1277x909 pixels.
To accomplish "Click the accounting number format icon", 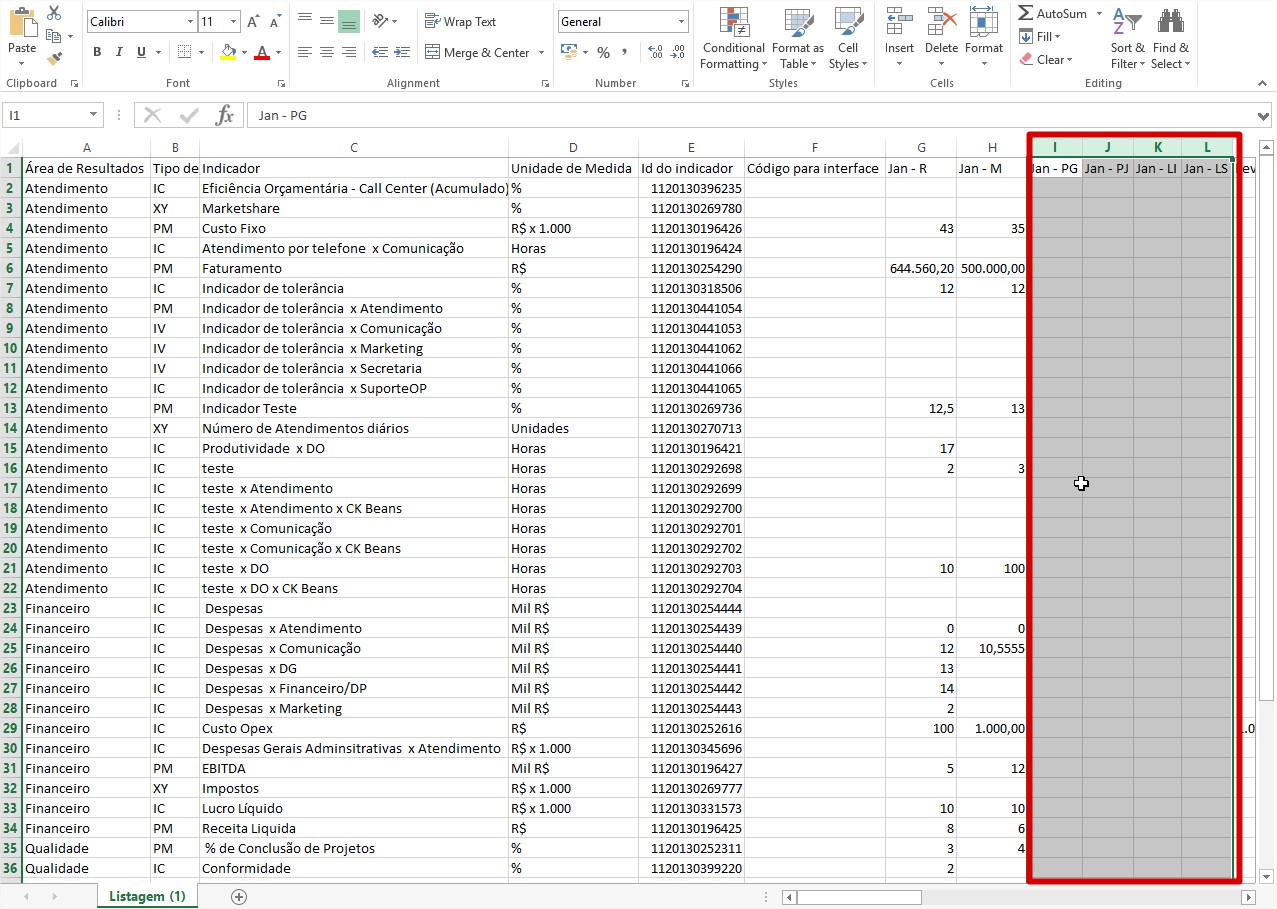I will pyautogui.click(x=568, y=52).
